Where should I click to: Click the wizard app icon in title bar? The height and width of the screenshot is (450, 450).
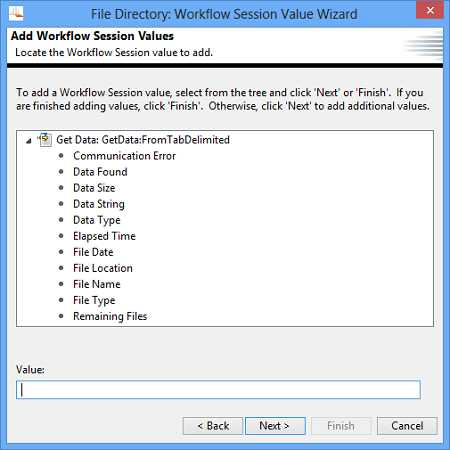[15, 14]
